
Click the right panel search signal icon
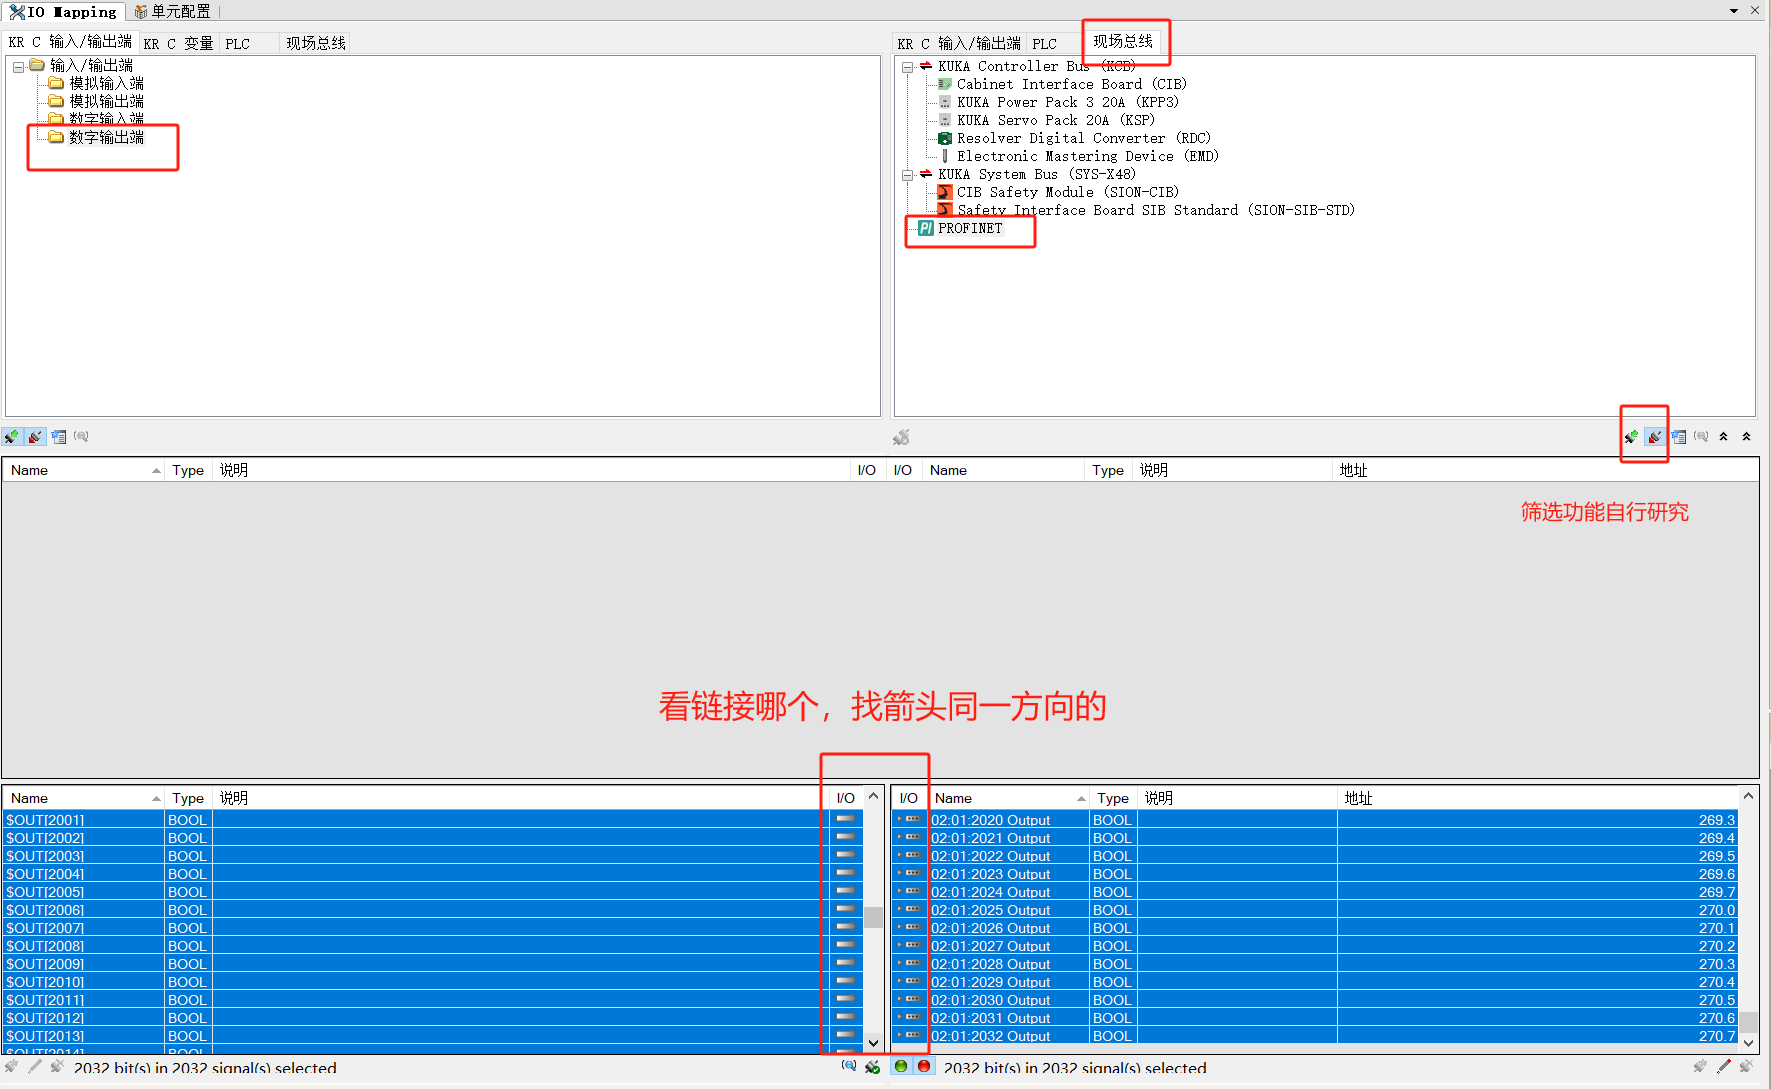(1701, 437)
